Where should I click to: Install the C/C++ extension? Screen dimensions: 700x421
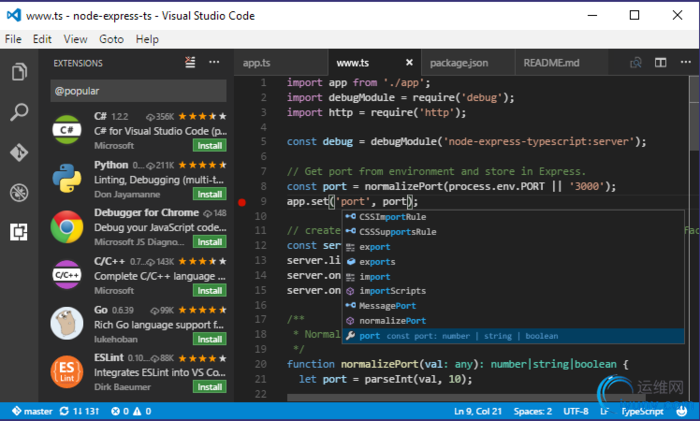coord(209,291)
